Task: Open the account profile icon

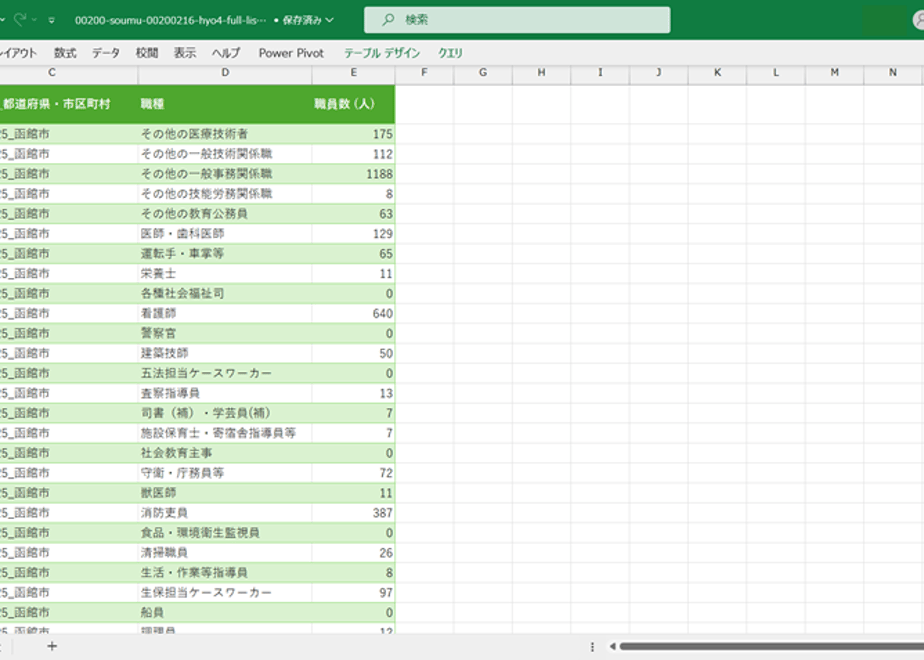Action: (x=919, y=19)
